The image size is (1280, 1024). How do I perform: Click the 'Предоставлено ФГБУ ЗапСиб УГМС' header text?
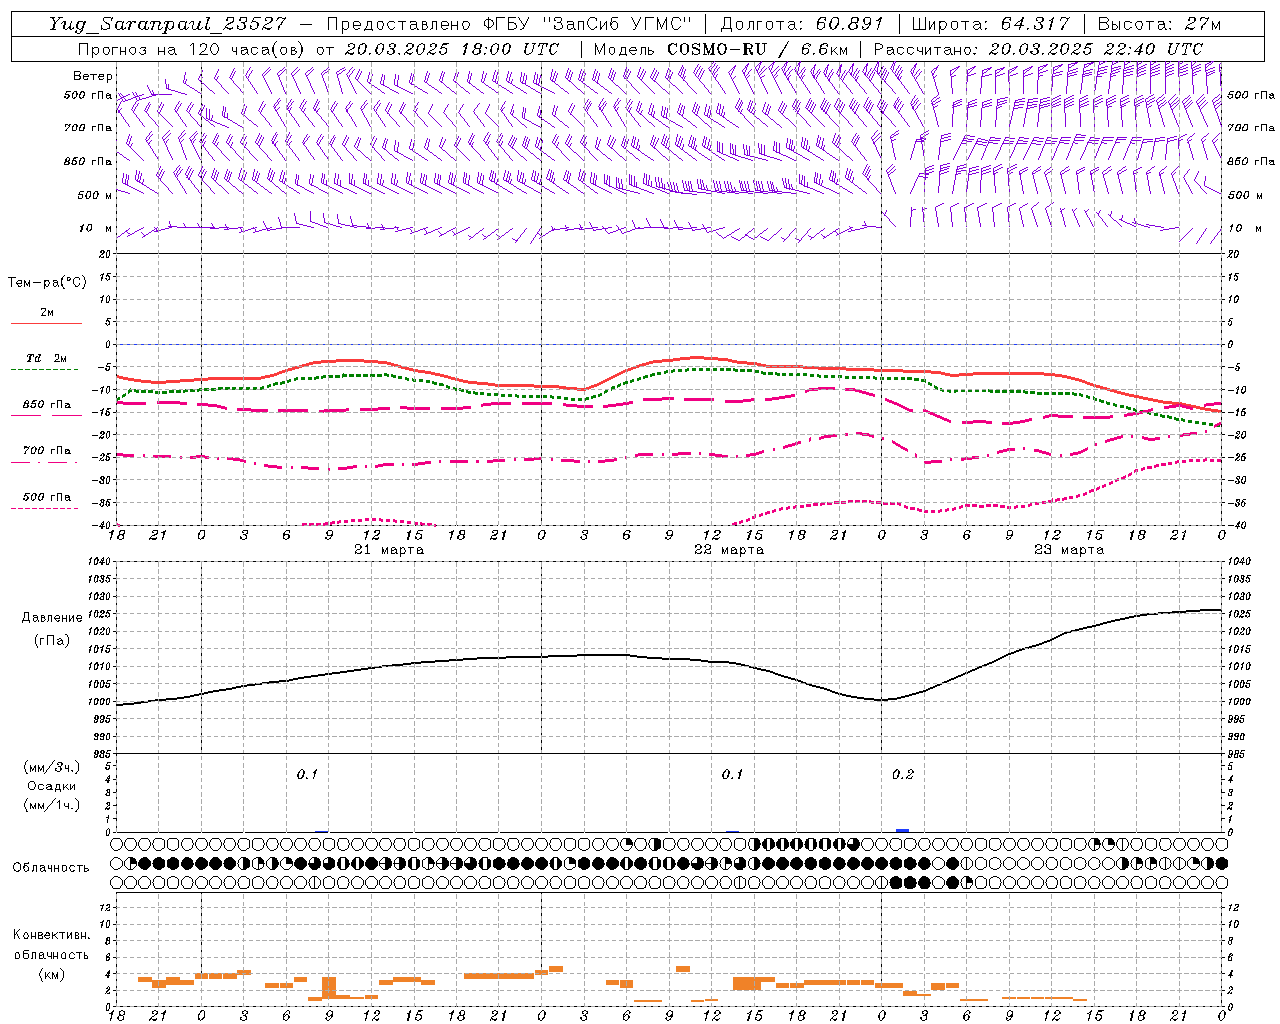[x=509, y=24]
